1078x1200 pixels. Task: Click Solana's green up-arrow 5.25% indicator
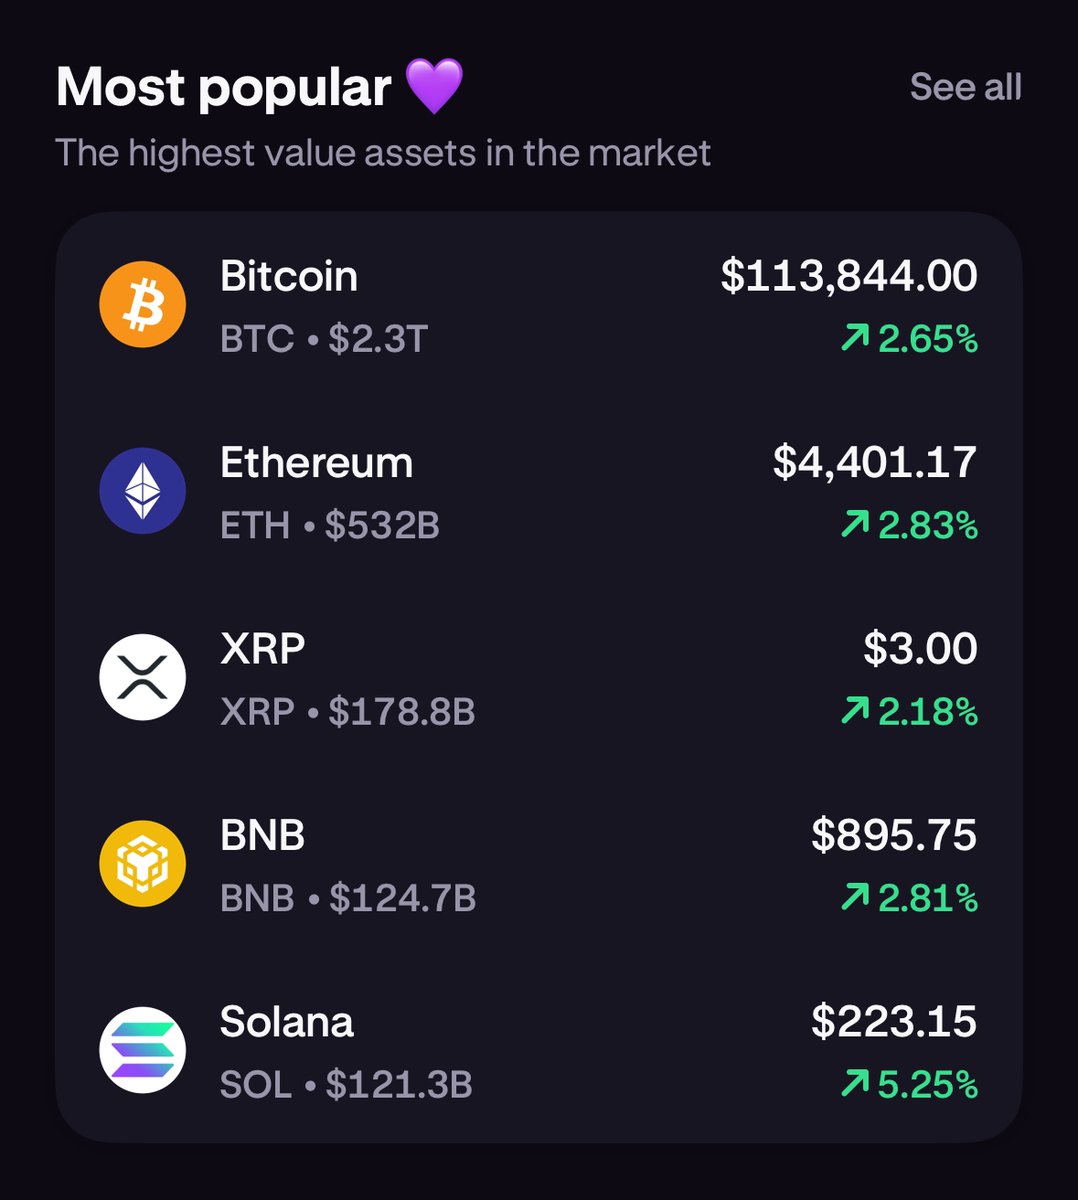click(909, 1084)
